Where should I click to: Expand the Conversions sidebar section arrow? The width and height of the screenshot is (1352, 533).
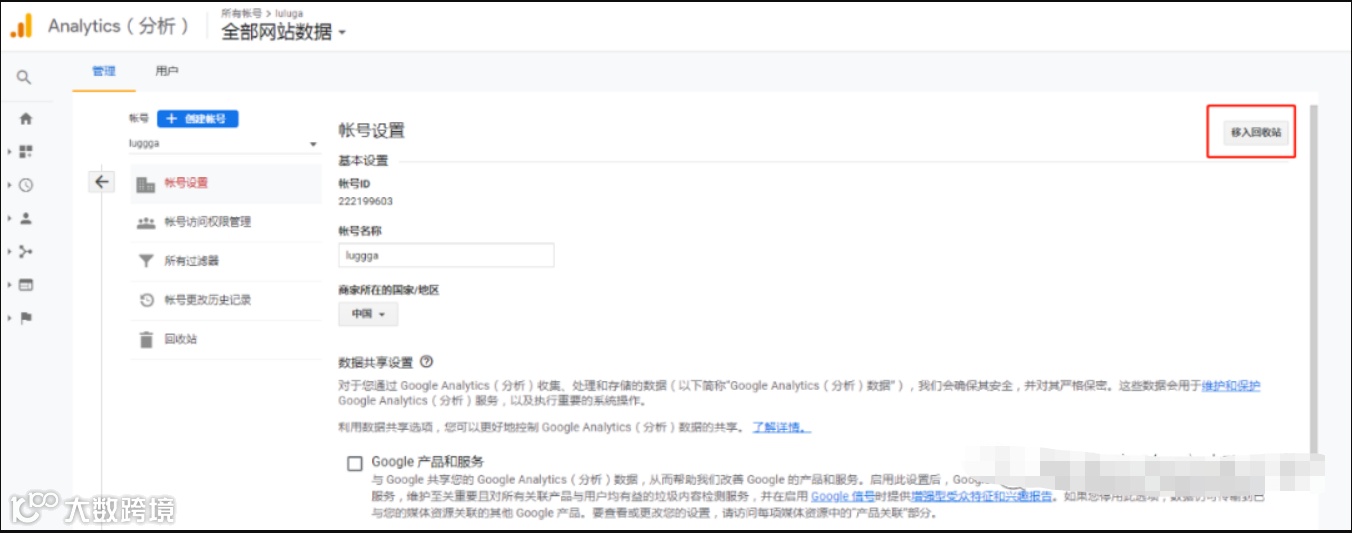9,318
